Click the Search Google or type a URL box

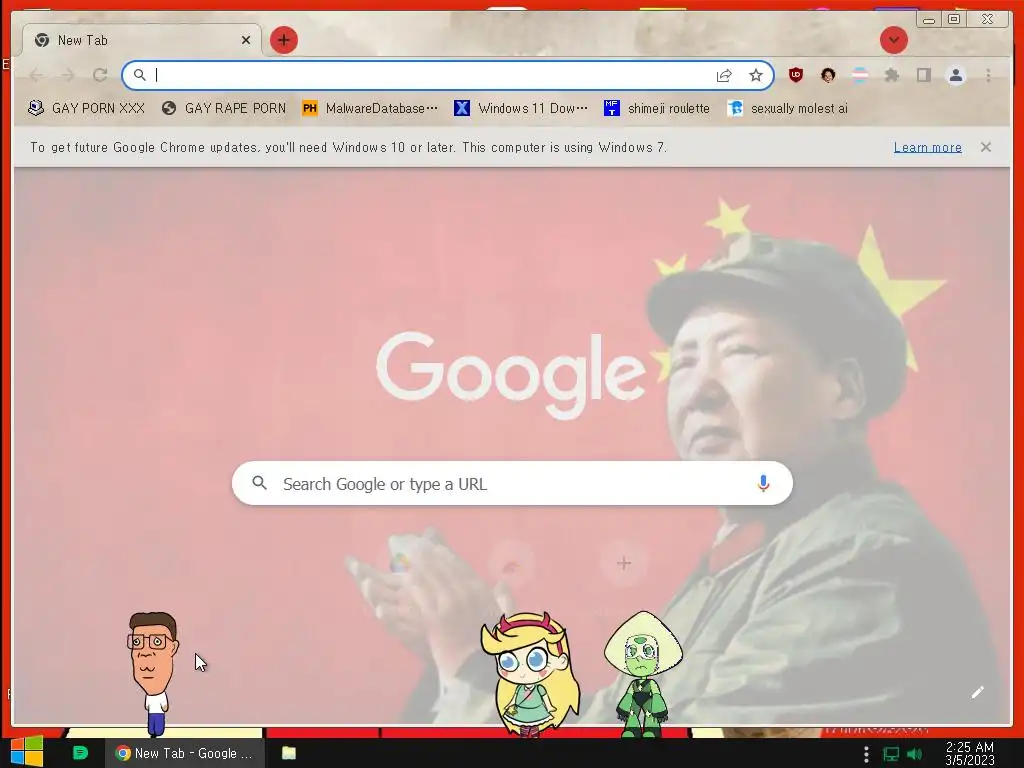point(512,483)
